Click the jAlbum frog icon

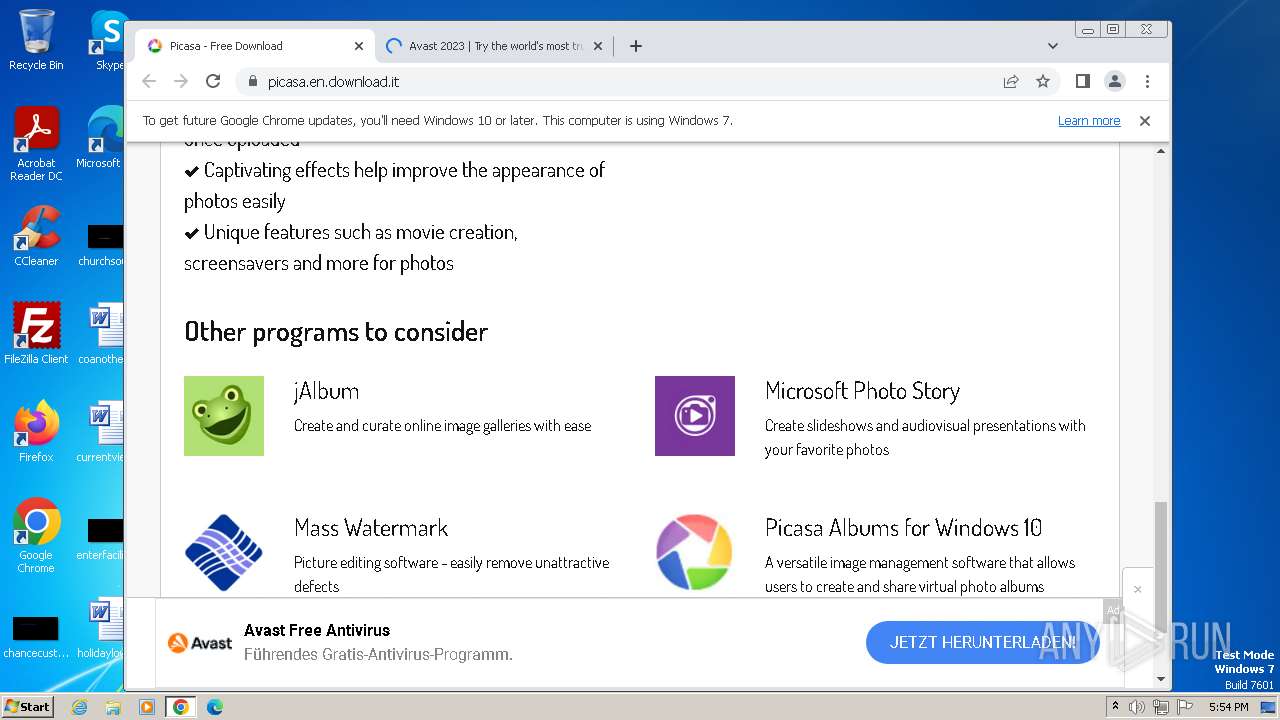point(224,416)
